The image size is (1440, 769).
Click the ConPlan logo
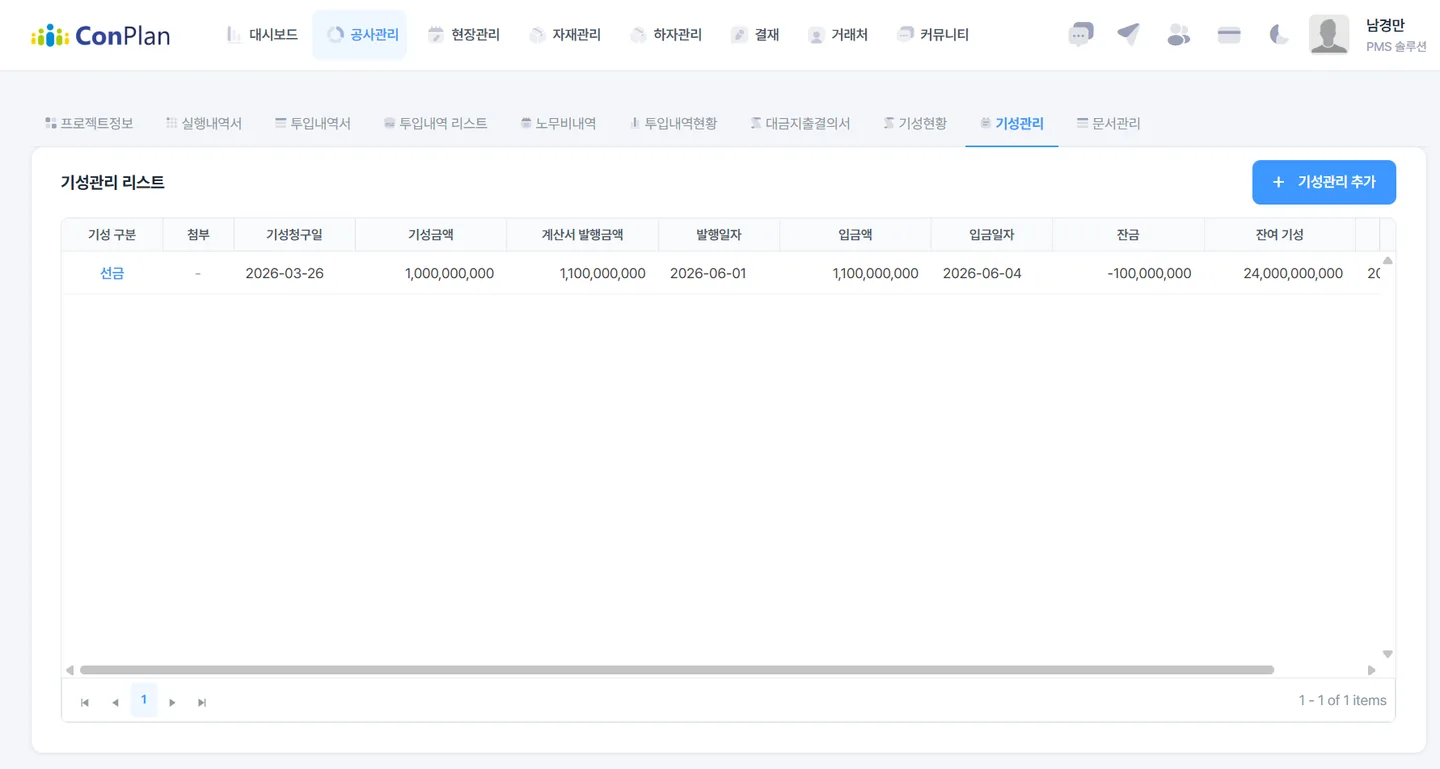(x=101, y=36)
